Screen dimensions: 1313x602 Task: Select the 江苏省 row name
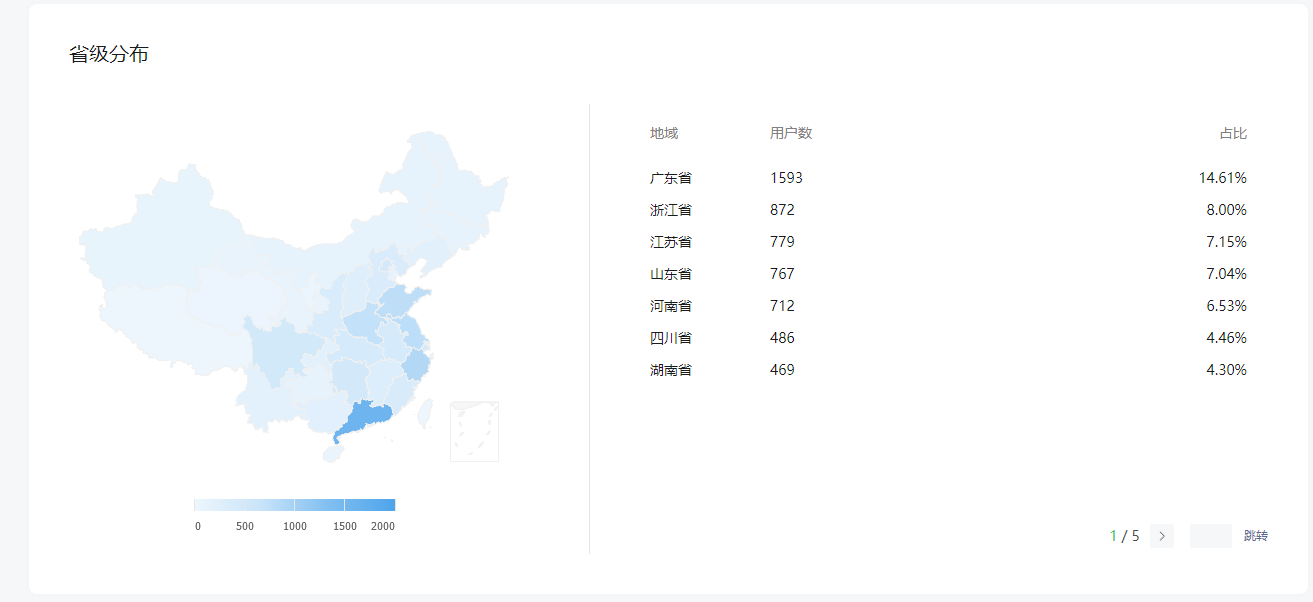(x=671, y=242)
